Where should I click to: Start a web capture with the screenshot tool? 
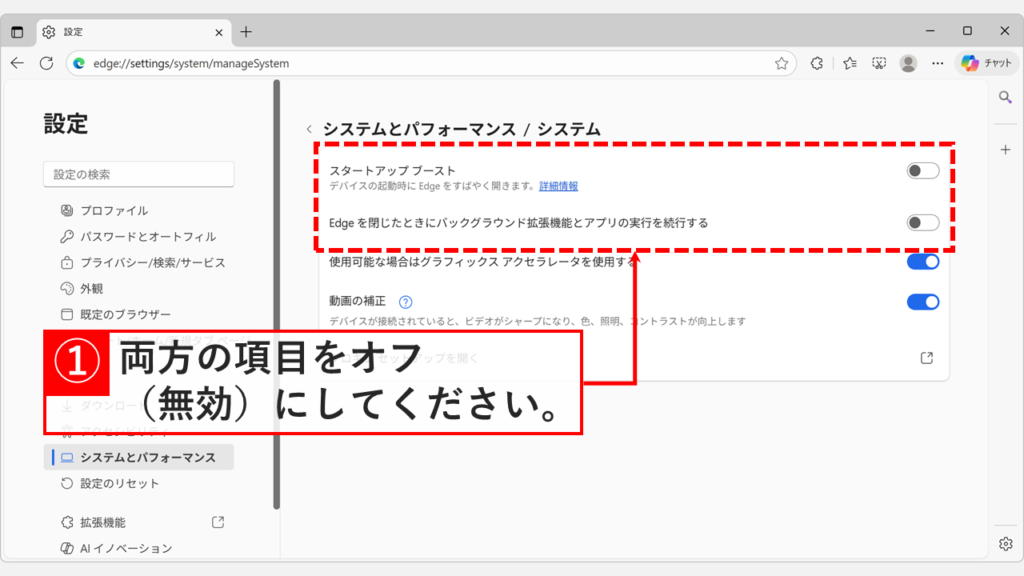(877, 62)
